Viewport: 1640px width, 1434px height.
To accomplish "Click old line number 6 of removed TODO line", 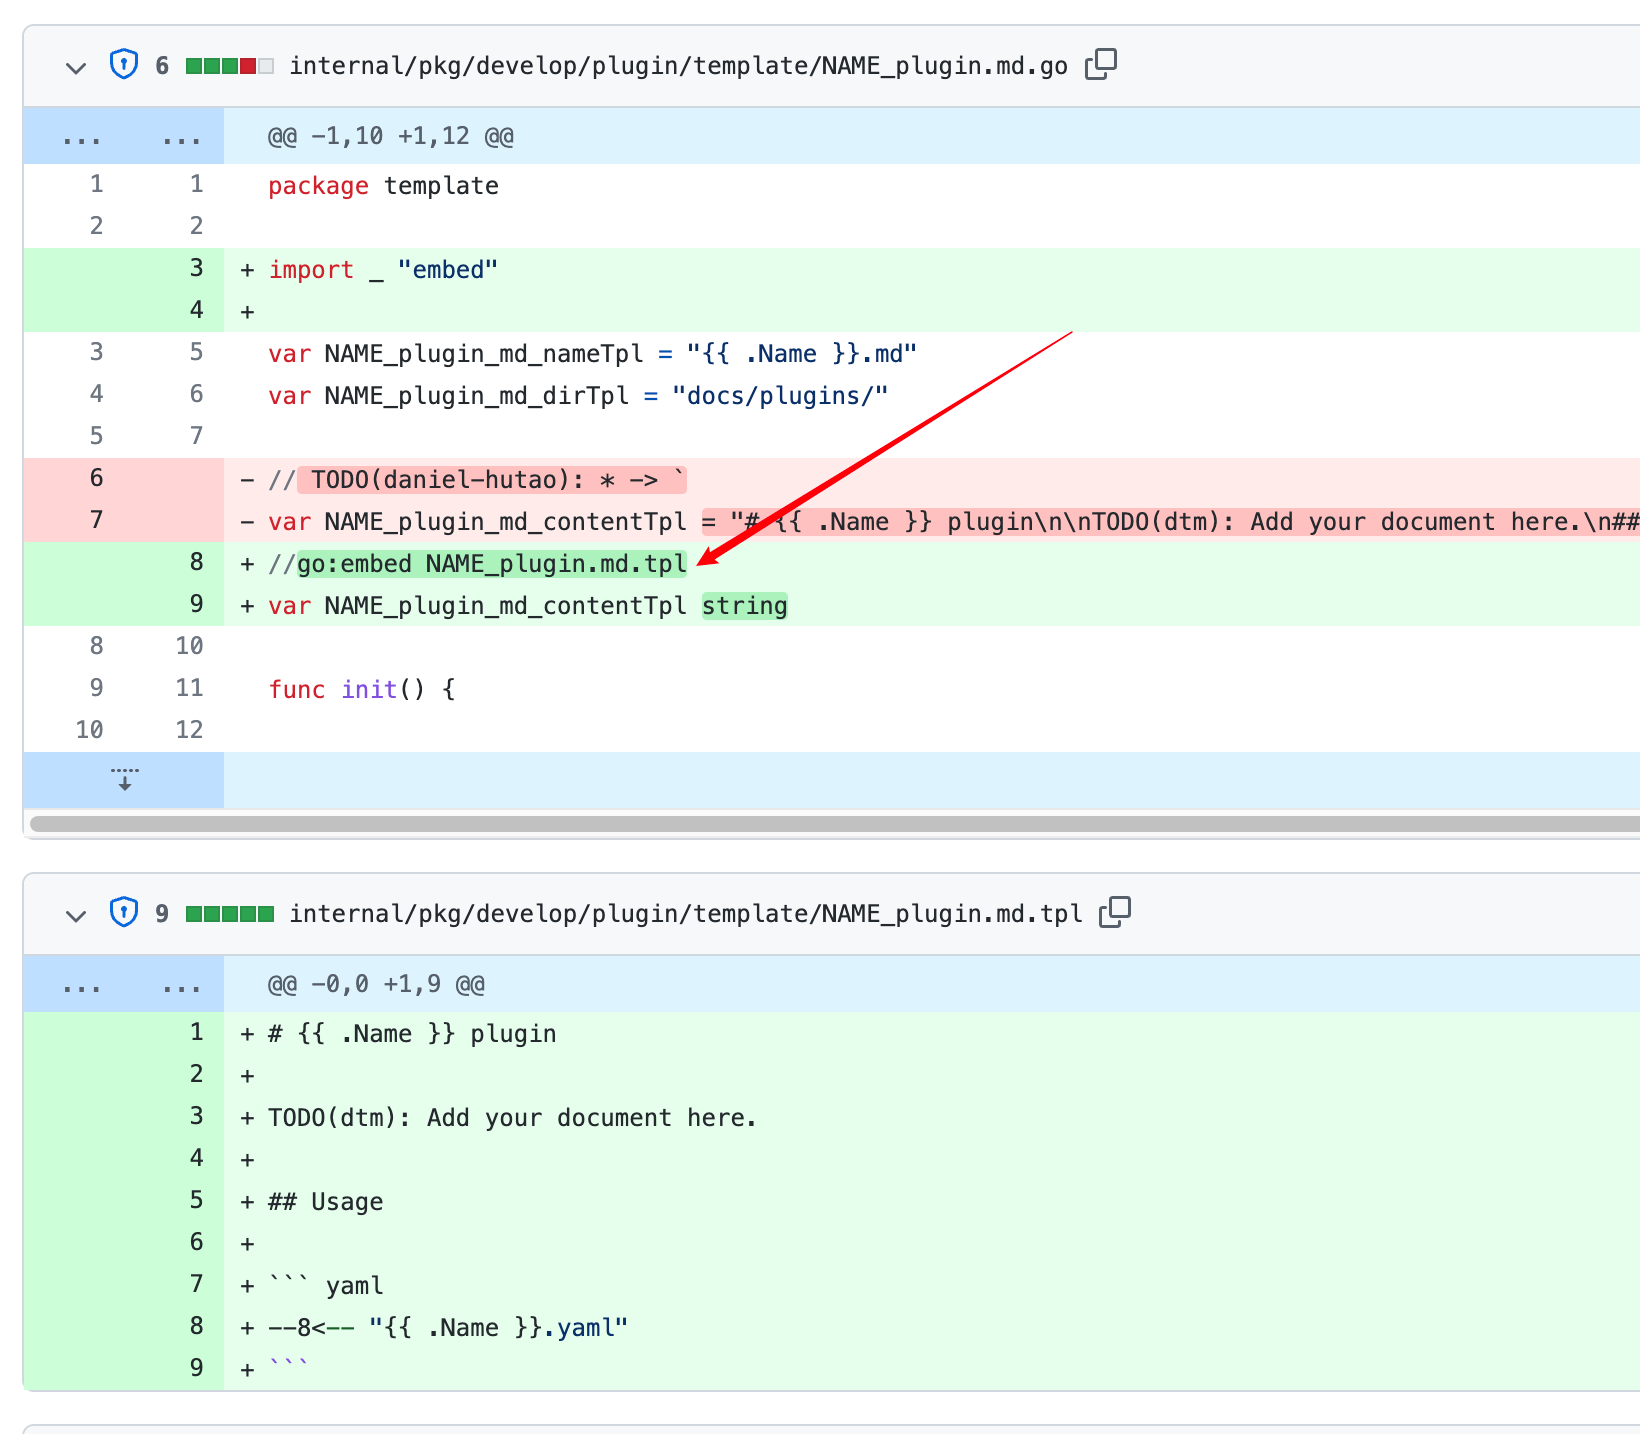I will click(96, 478).
